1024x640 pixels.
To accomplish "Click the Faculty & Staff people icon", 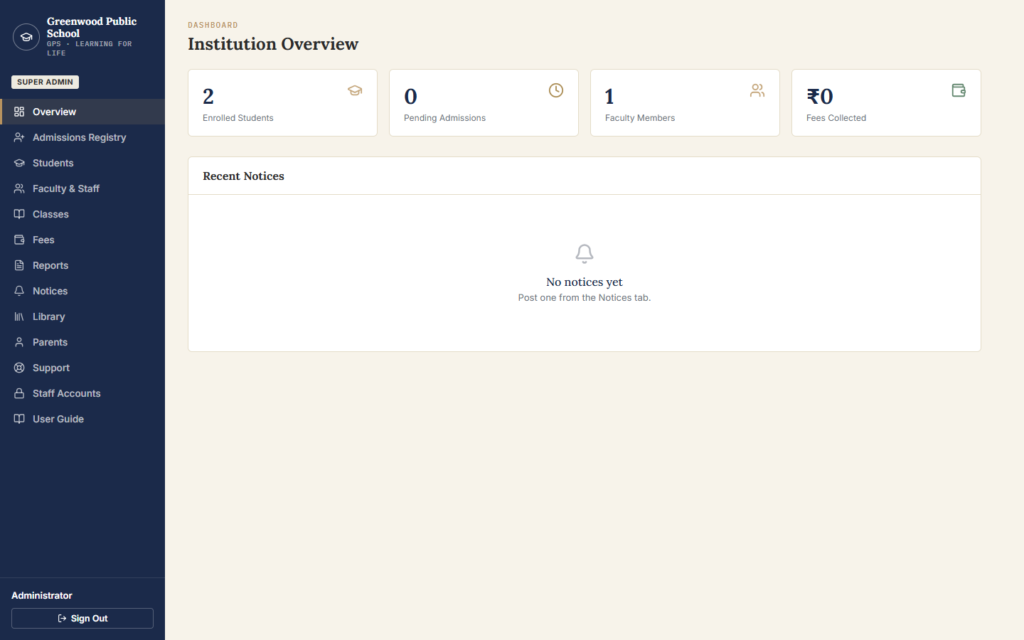I will [19, 188].
